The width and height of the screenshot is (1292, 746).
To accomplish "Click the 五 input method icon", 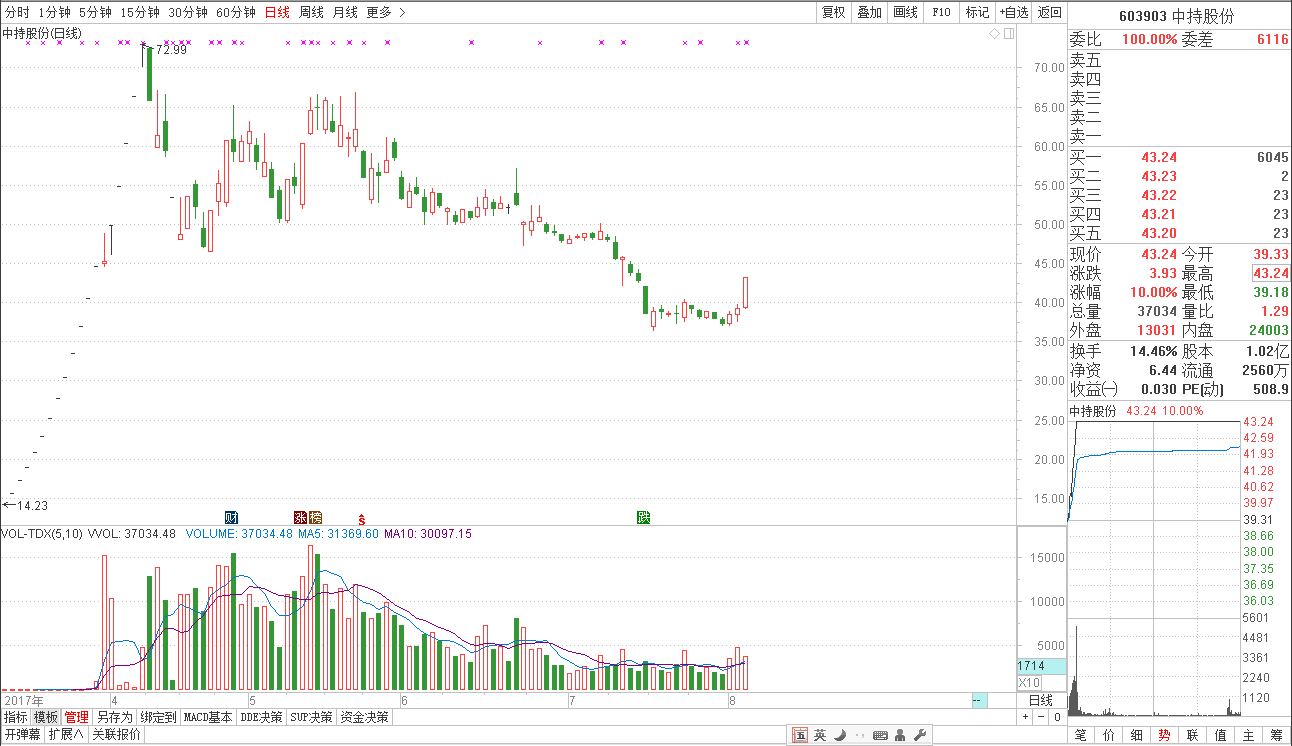I will [800, 735].
